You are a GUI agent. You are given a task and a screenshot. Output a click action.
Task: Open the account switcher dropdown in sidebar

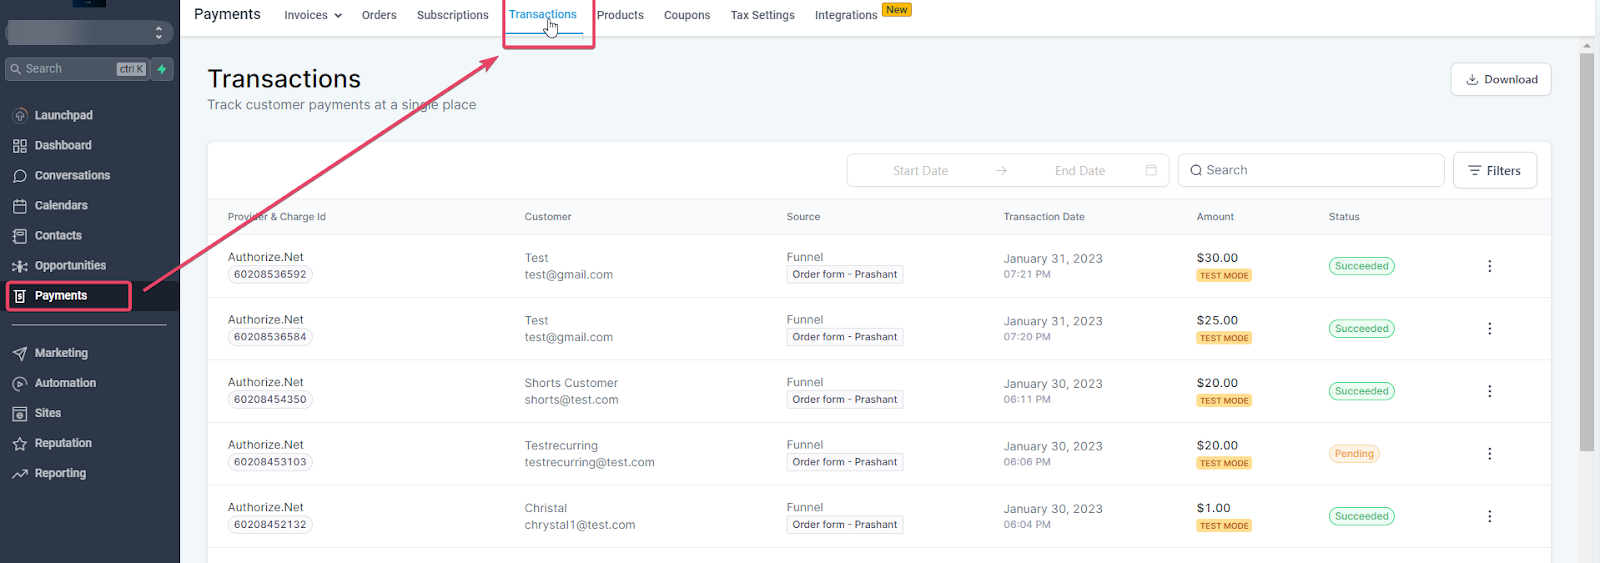click(89, 32)
